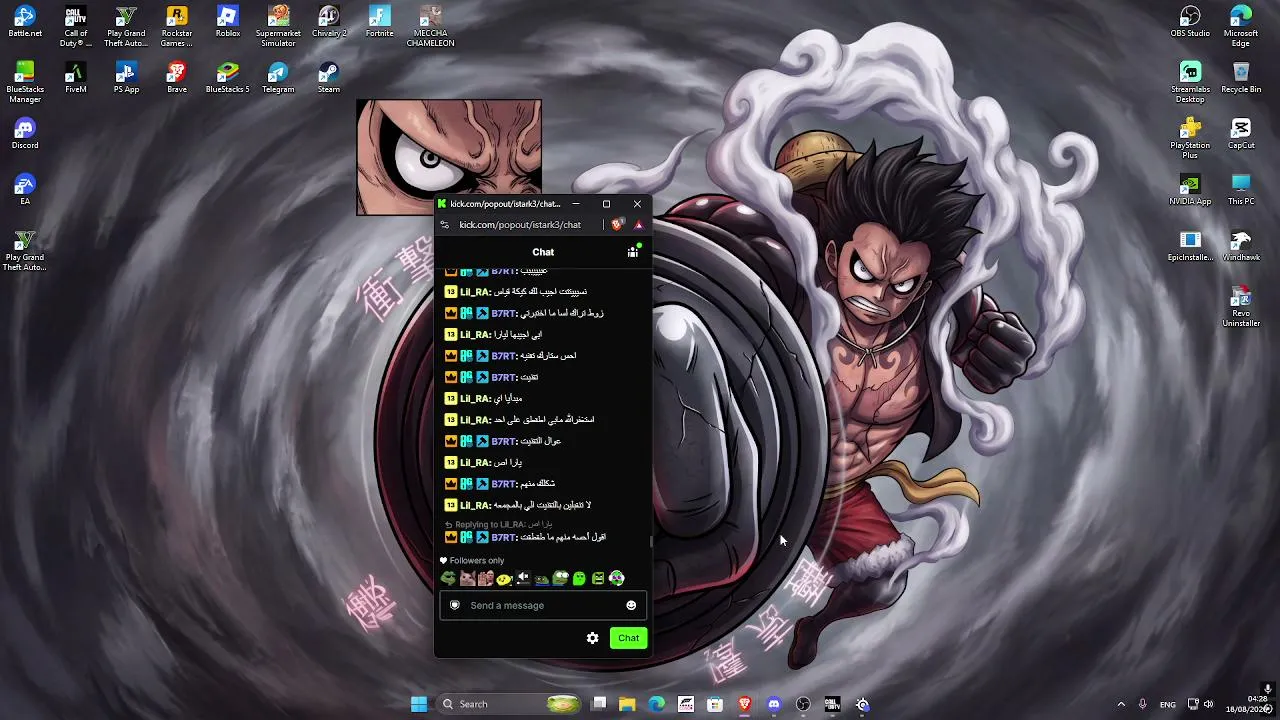Image resolution: width=1280 pixels, height=720 pixels.
Task: Select This PC desktop icon
Action: coord(1241,190)
